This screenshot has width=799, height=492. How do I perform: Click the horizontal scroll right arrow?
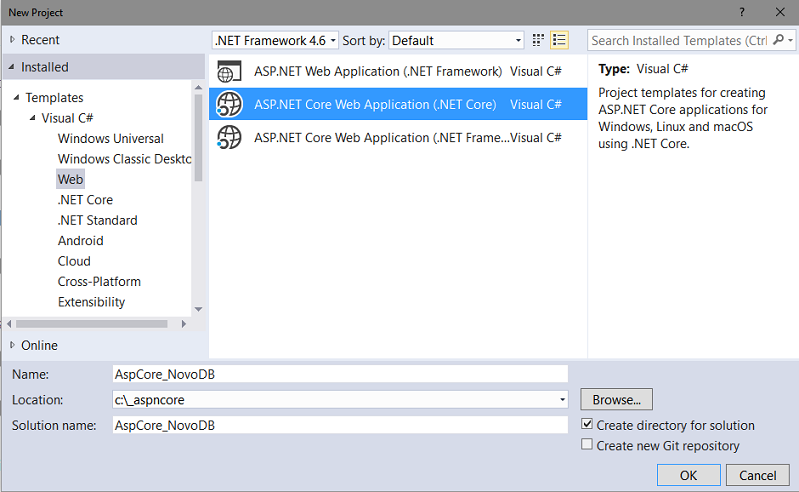pyautogui.click(x=183, y=324)
